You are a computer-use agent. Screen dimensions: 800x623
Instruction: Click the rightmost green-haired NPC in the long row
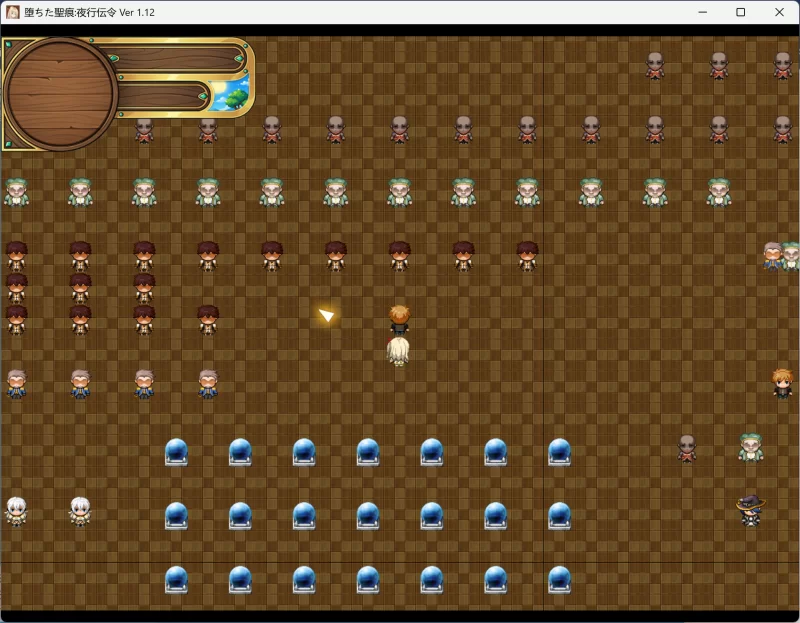pyautogui.click(x=718, y=192)
